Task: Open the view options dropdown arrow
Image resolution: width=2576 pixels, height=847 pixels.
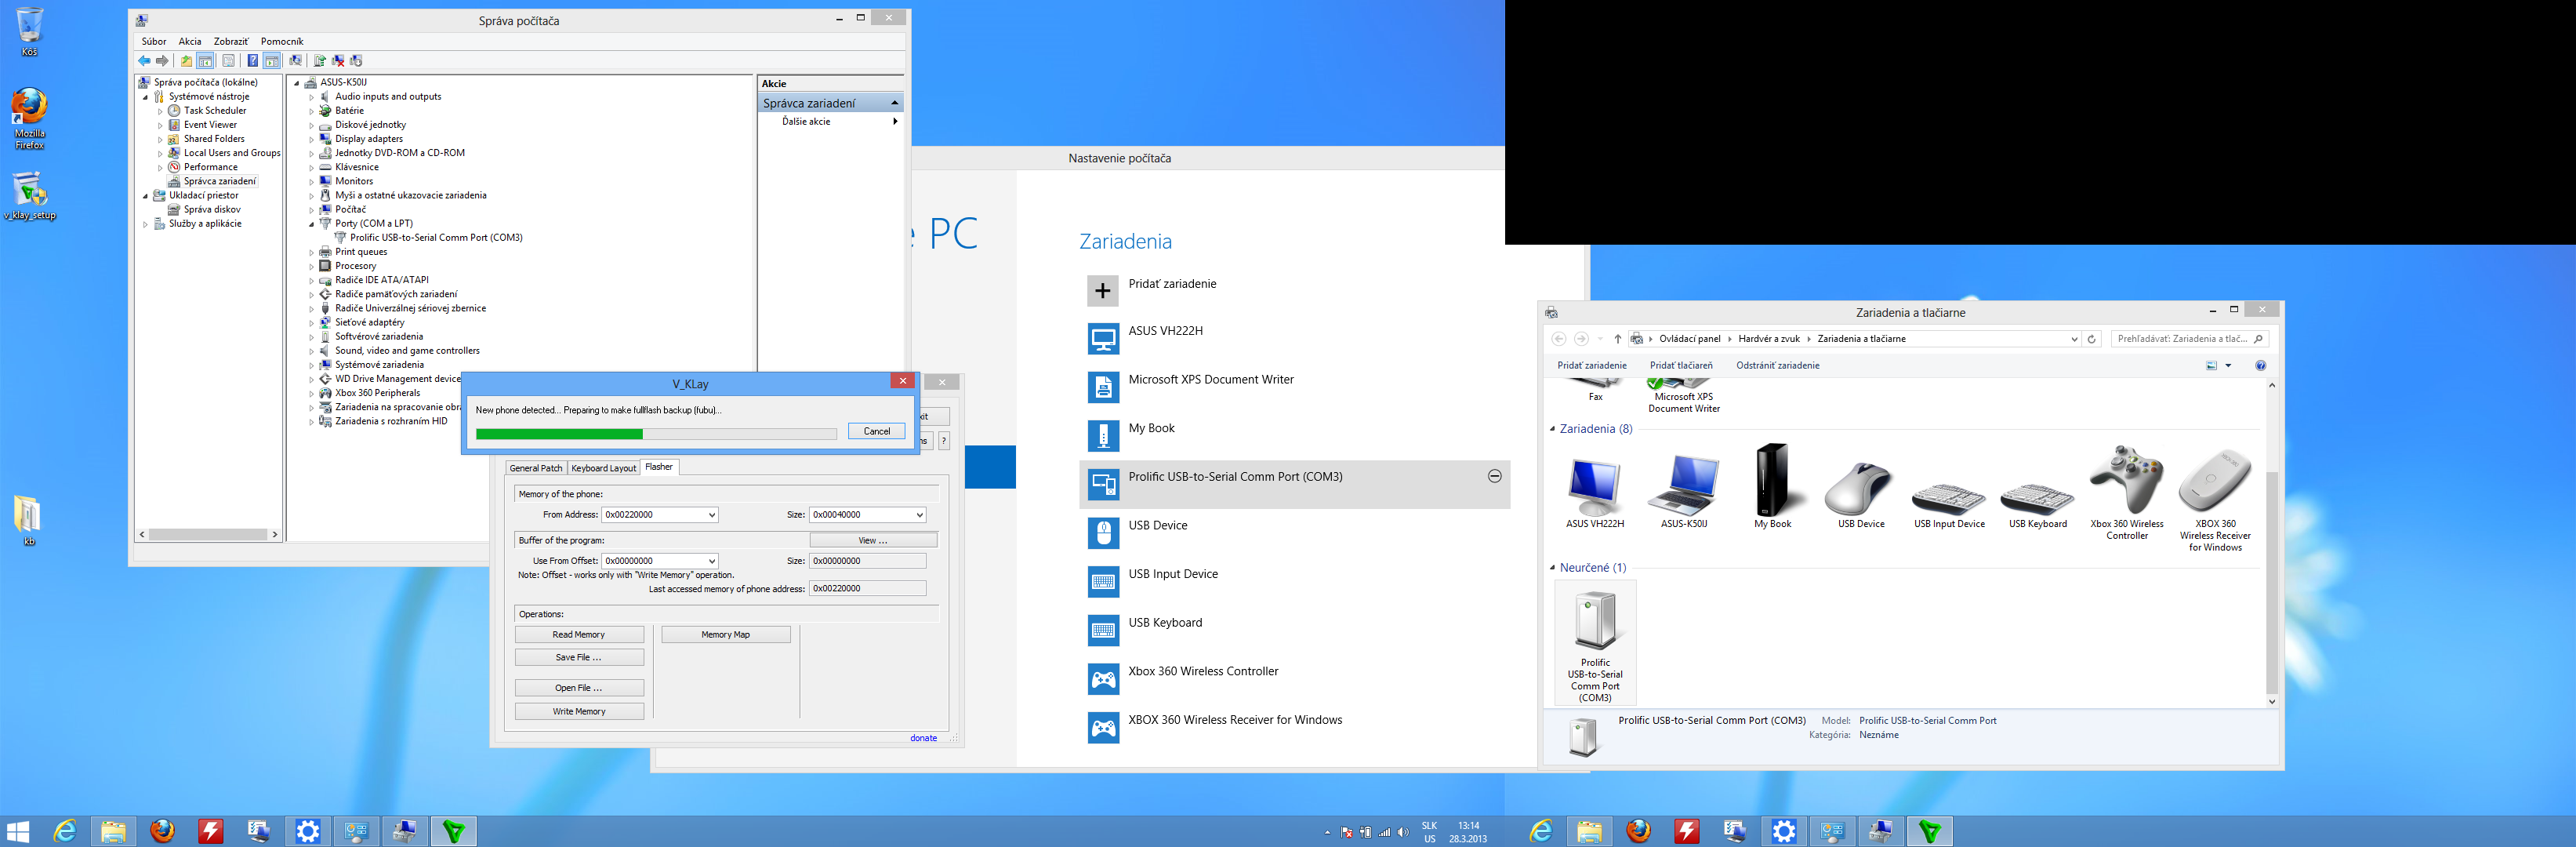Action: [2228, 366]
